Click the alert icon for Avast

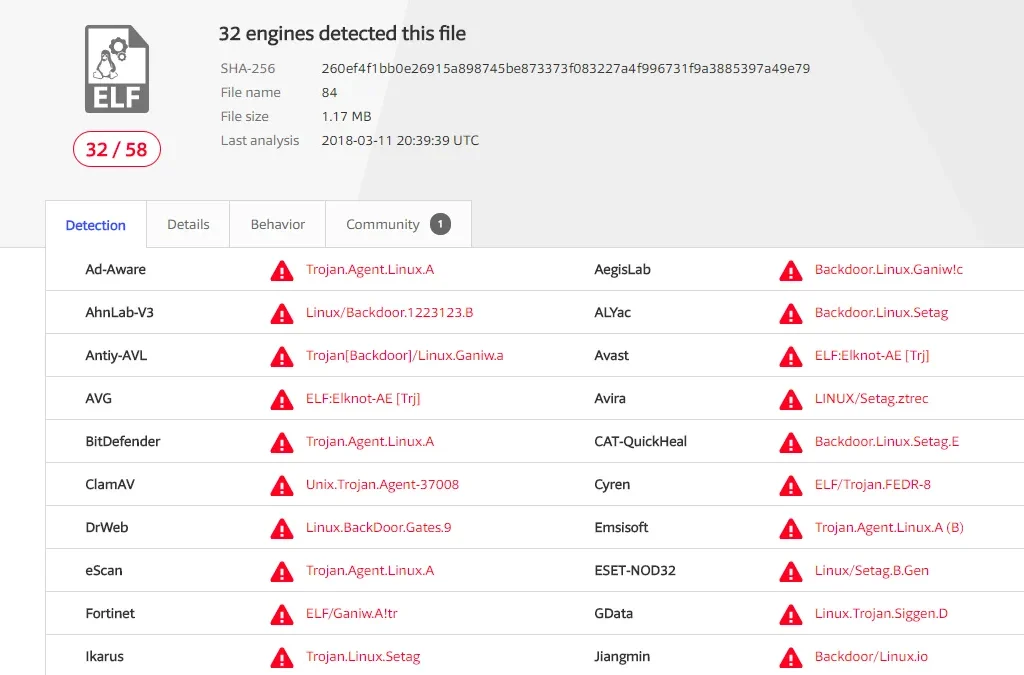[x=791, y=356]
